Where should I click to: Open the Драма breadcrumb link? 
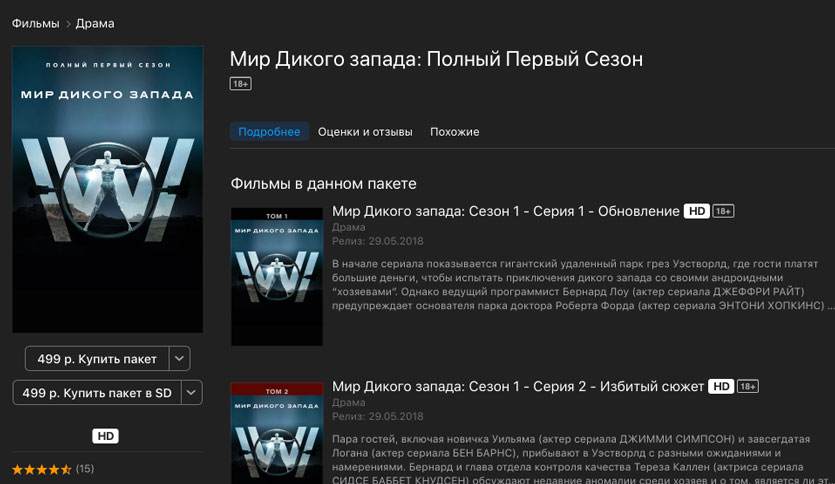point(95,23)
